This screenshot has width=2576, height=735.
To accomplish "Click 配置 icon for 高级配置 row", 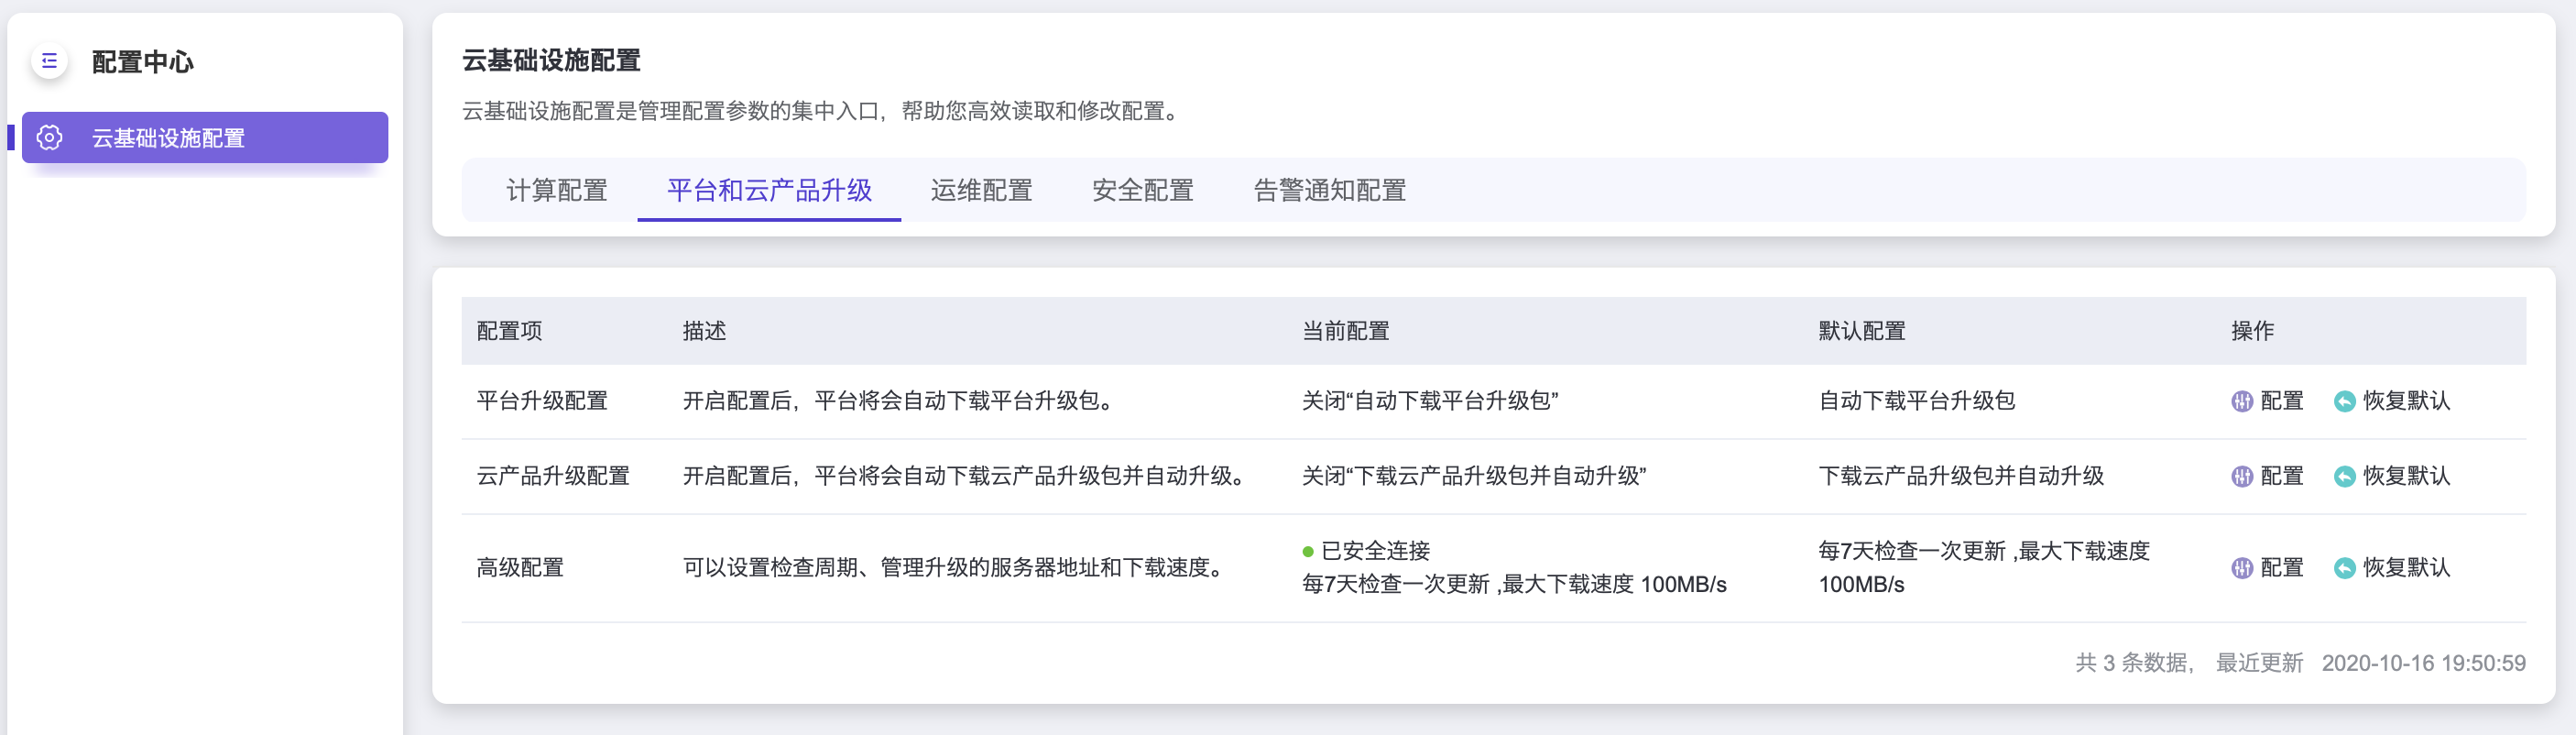I will (2242, 569).
